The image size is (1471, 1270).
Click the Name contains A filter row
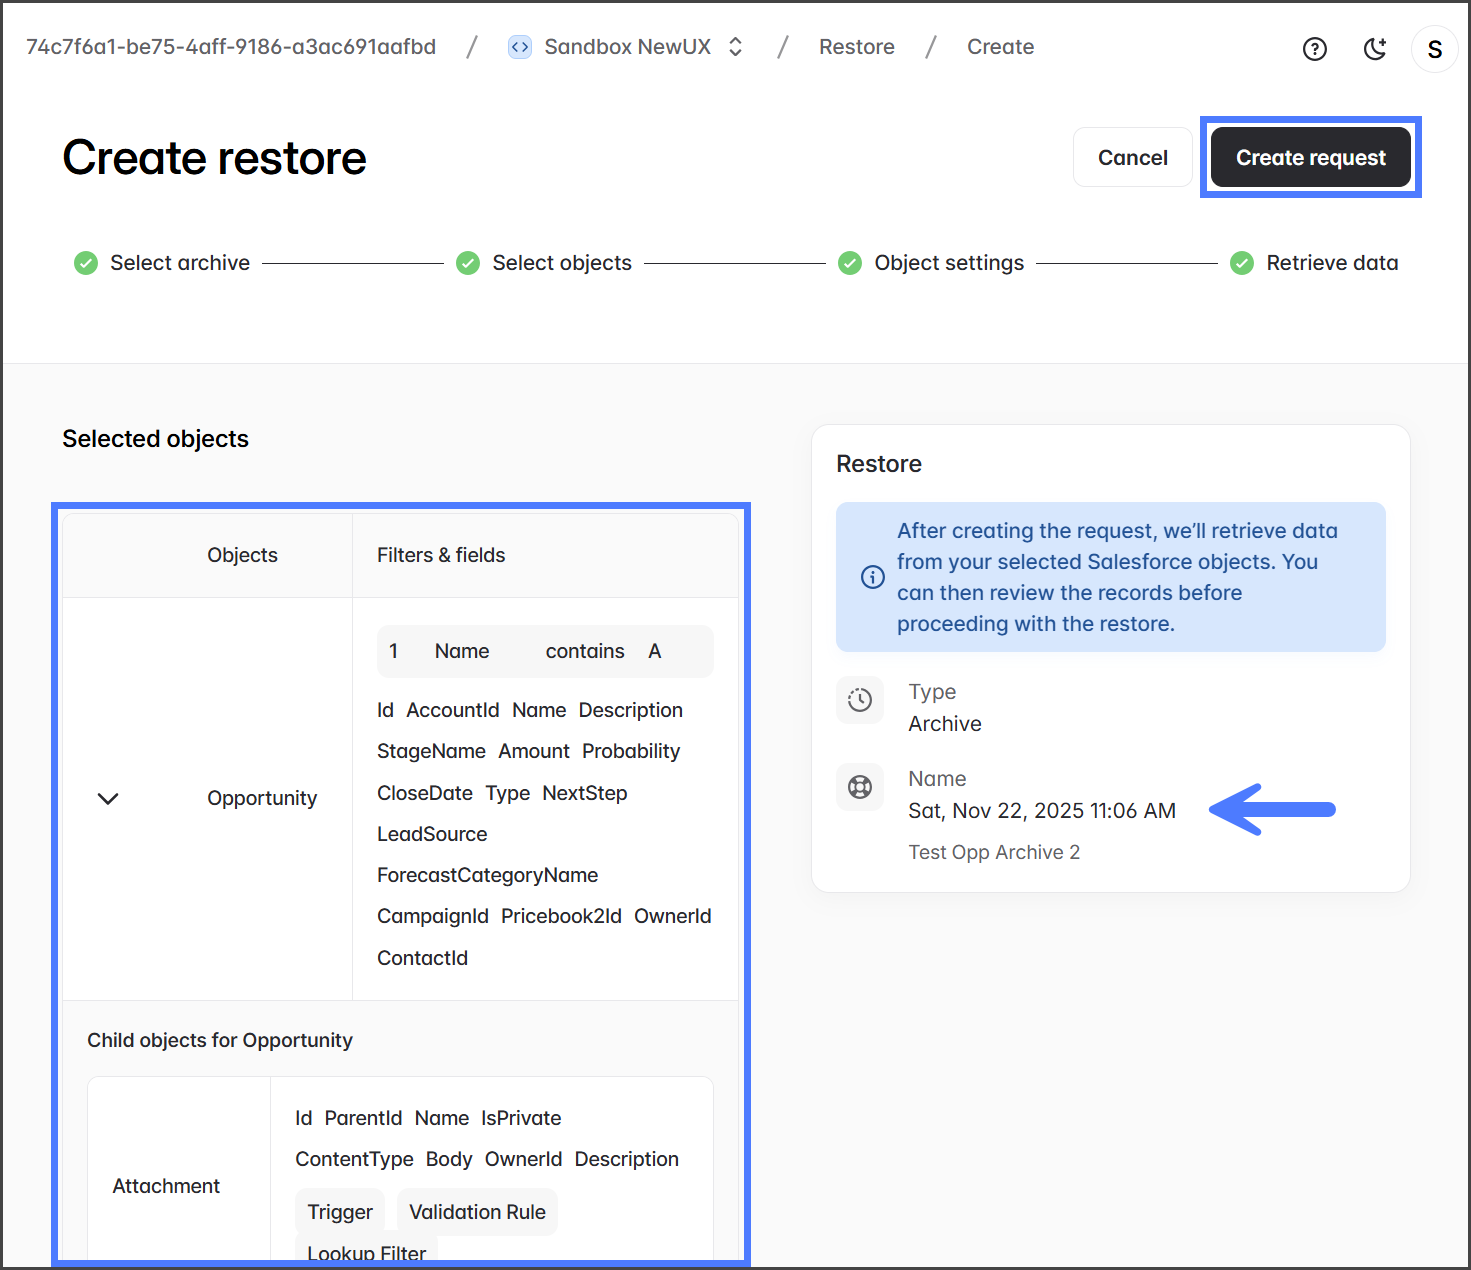(544, 651)
